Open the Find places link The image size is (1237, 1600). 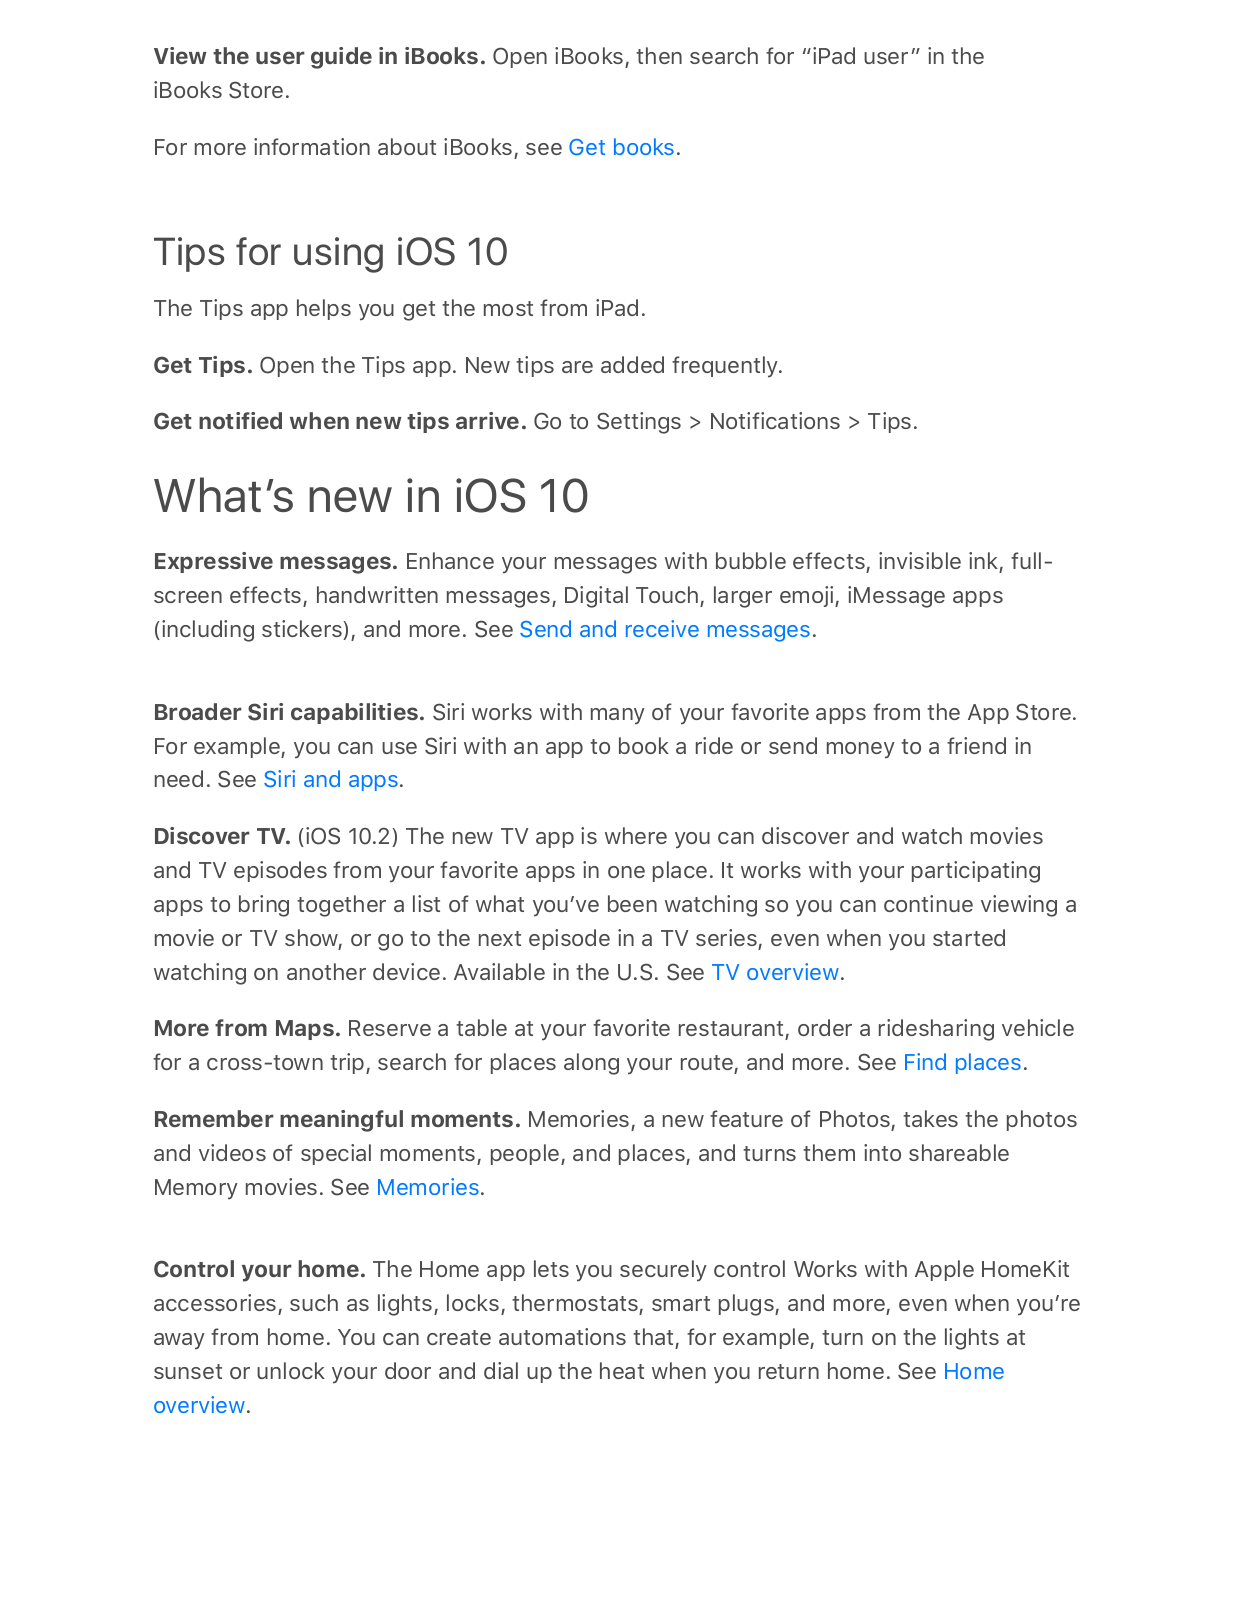click(962, 1063)
